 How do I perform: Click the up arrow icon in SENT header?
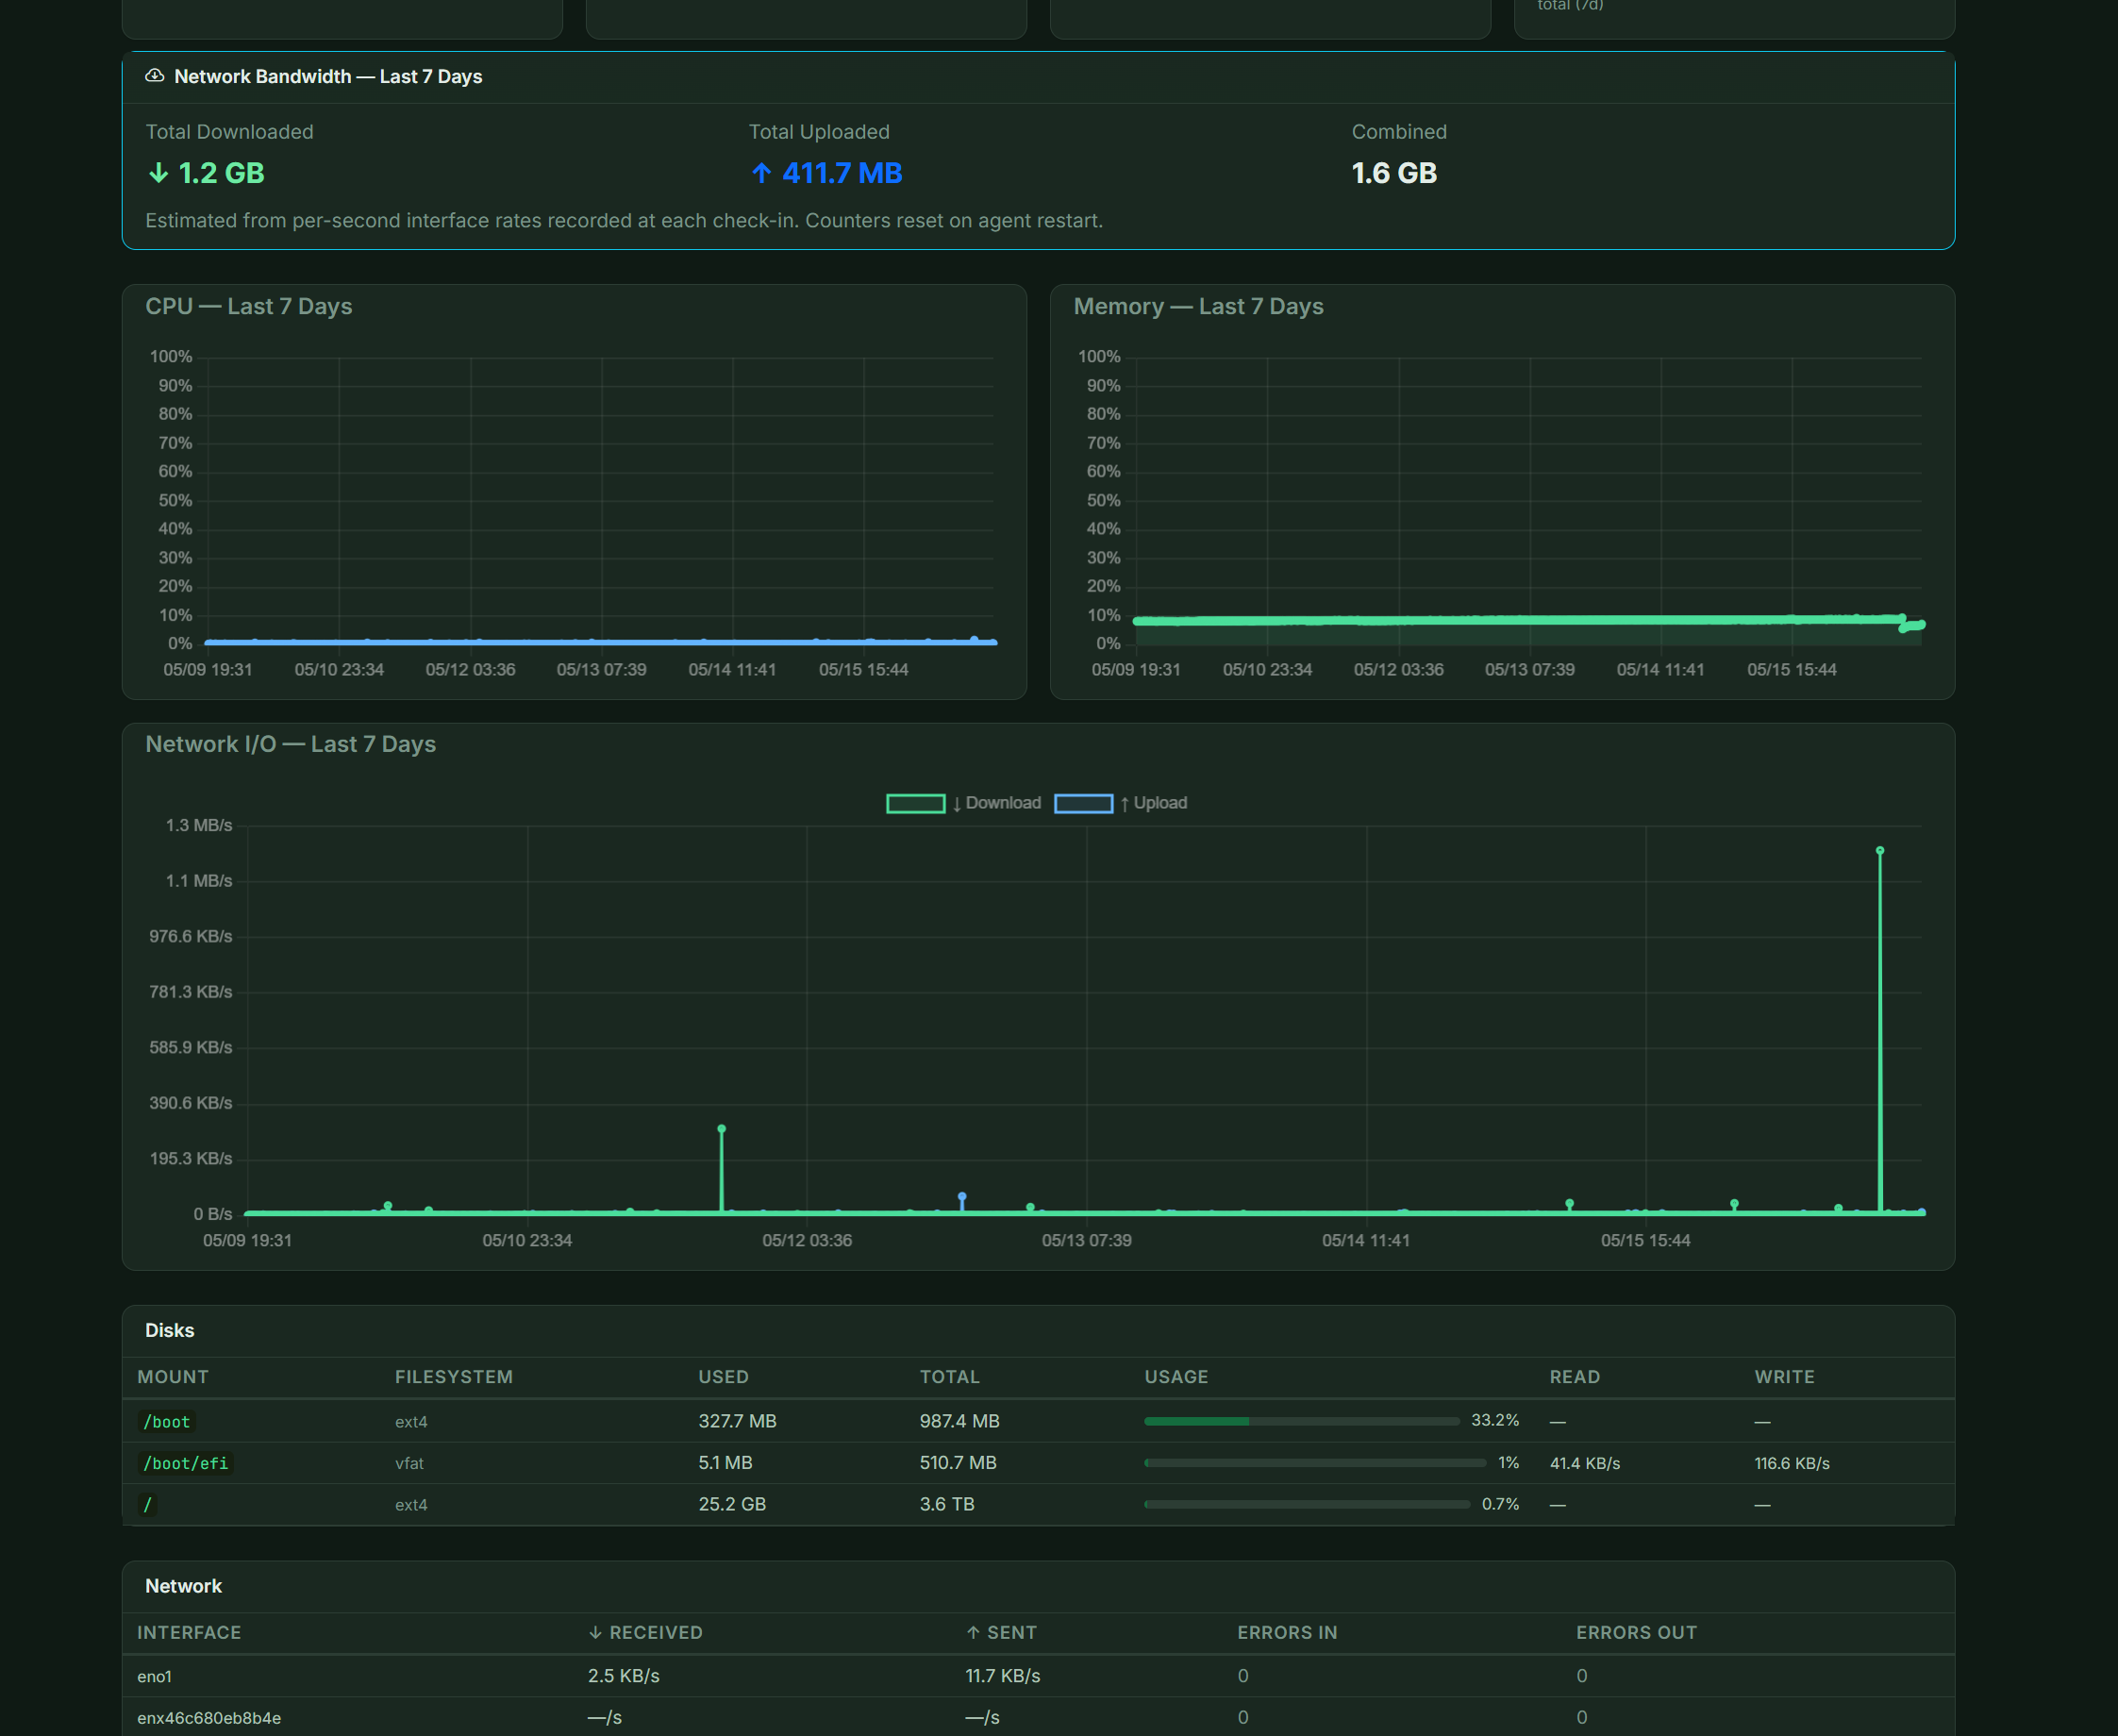tap(973, 1632)
